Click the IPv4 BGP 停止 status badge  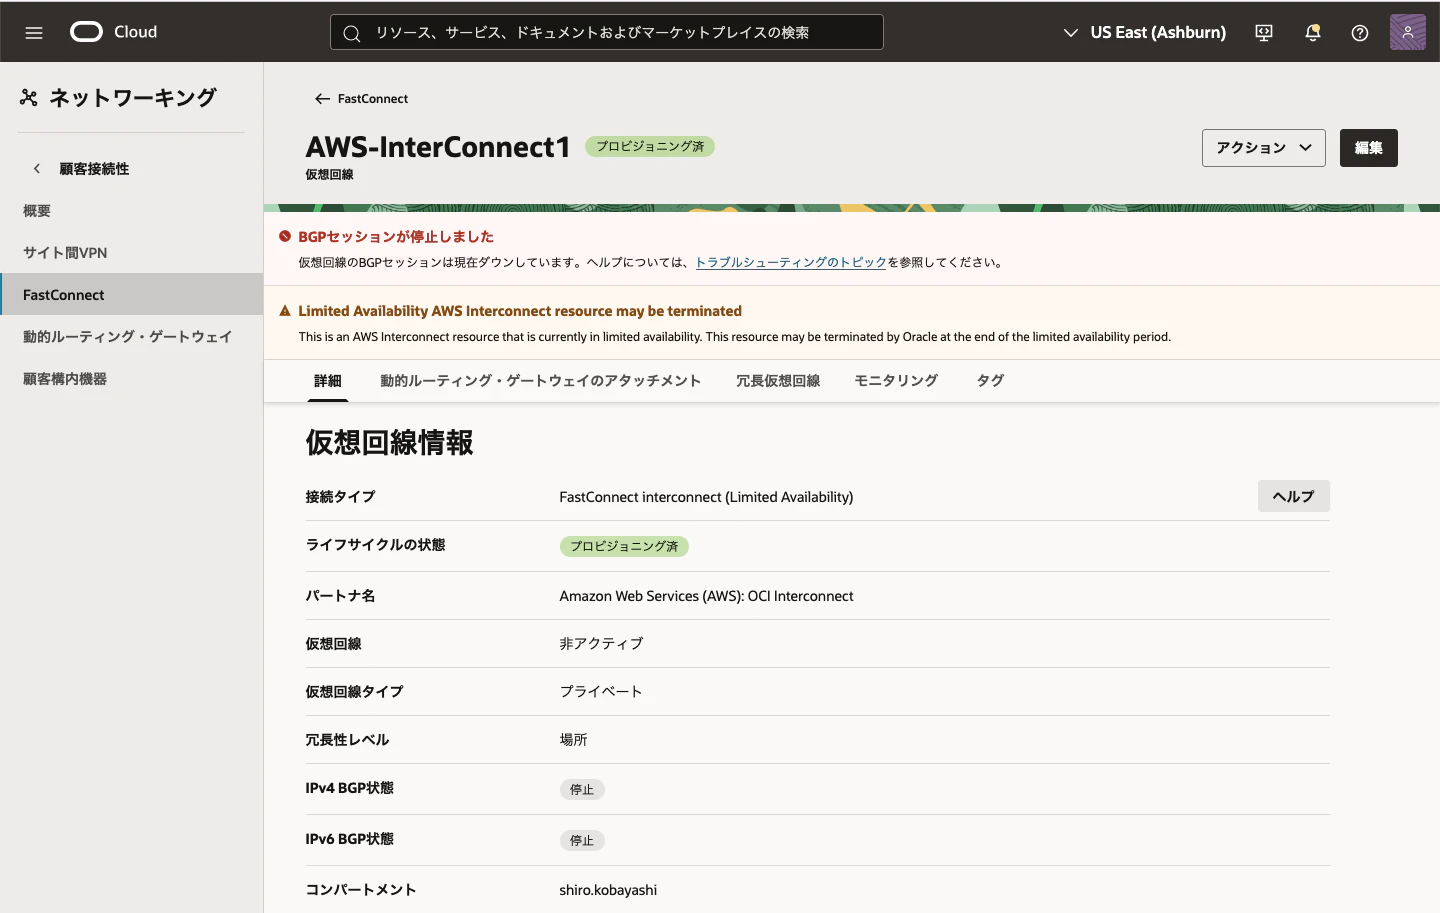pyautogui.click(x=582, y=790)
